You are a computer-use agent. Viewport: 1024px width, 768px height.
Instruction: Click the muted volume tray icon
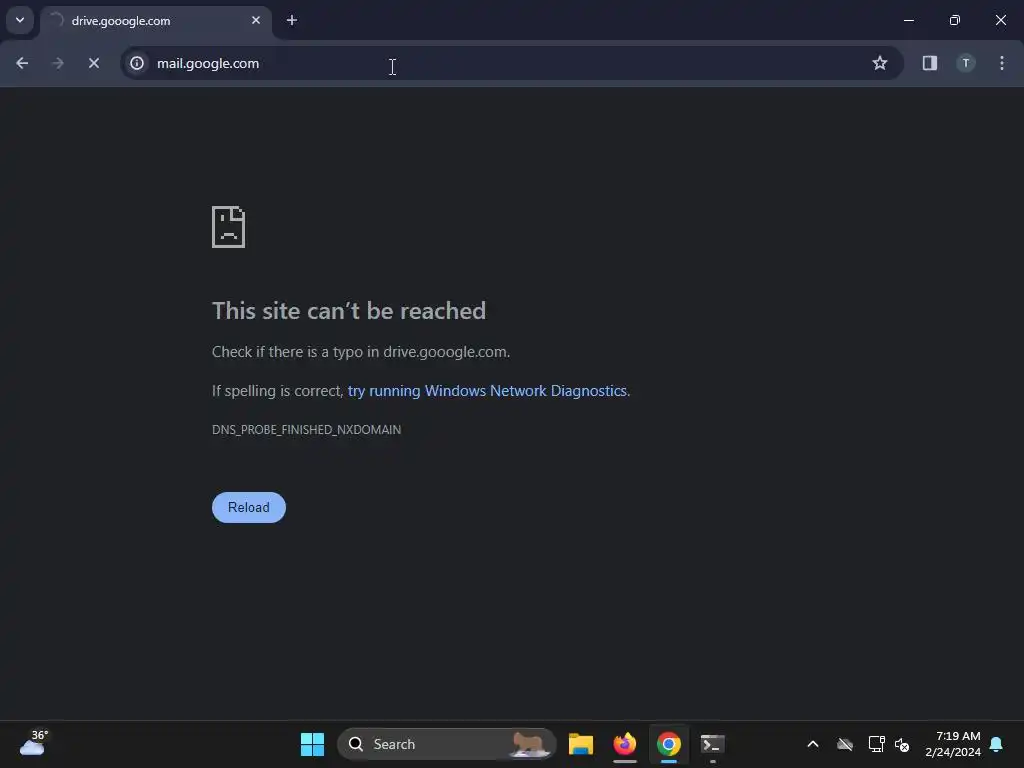point(902,744)
